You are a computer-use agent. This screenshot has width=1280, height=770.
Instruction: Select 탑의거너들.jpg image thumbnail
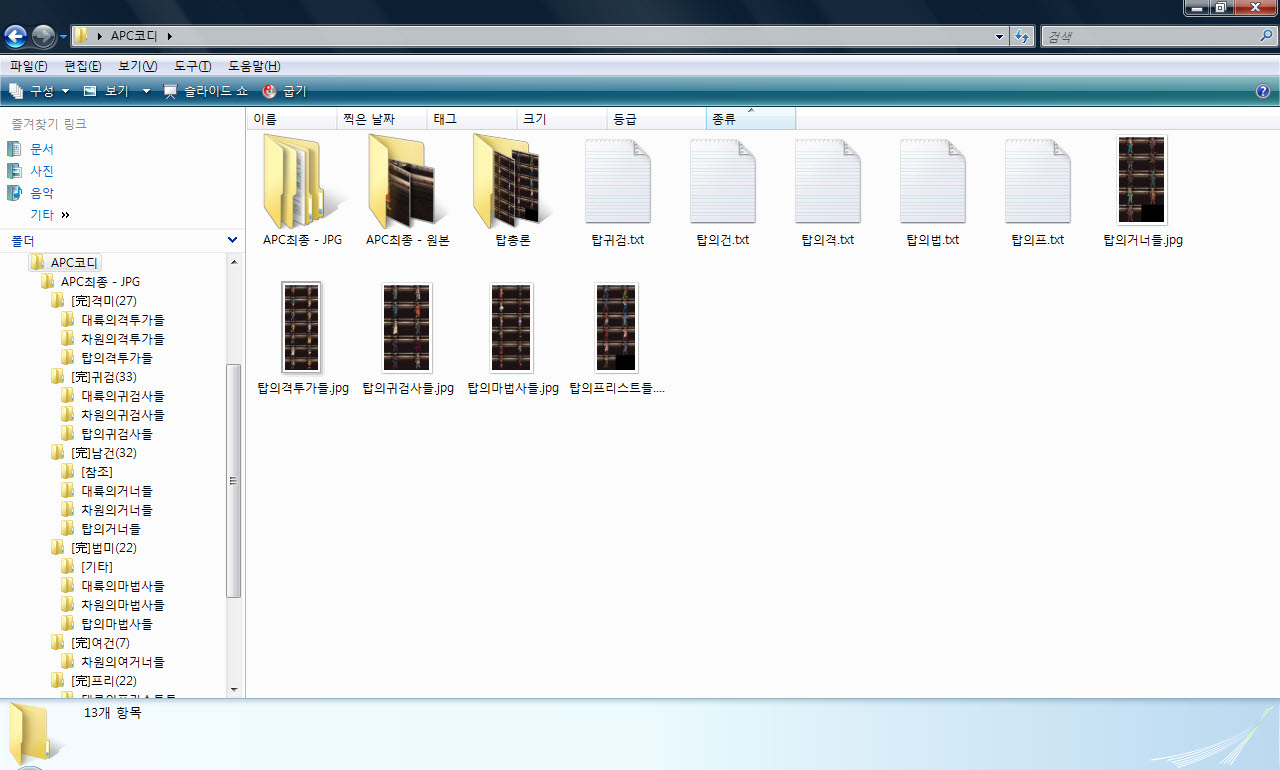pos(1142,181)
